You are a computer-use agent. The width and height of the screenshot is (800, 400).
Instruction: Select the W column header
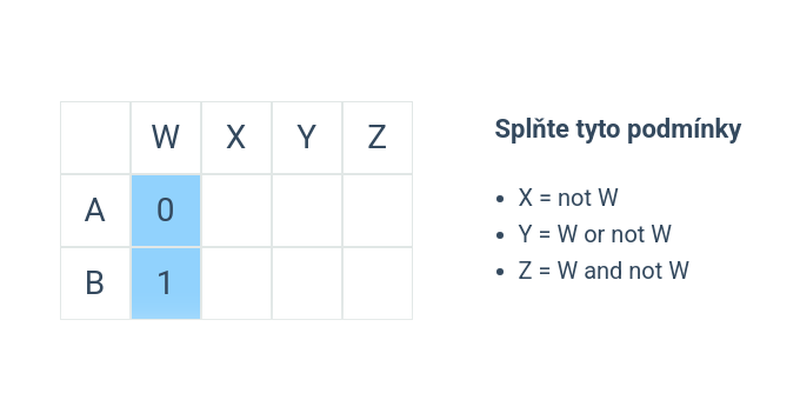pyautogui.click(x=166, y=137)
